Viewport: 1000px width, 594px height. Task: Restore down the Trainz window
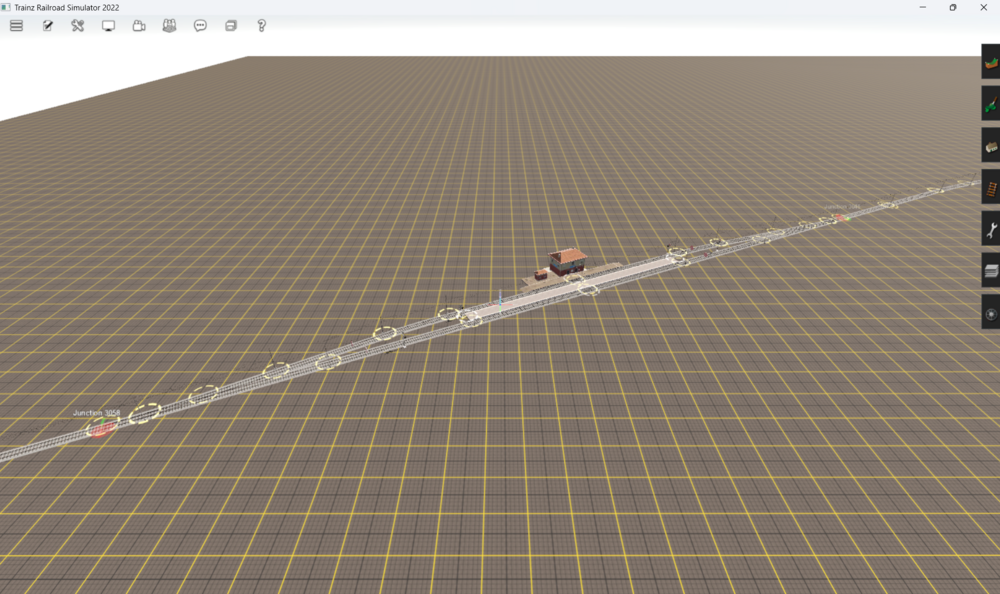(x=953, y=7)
